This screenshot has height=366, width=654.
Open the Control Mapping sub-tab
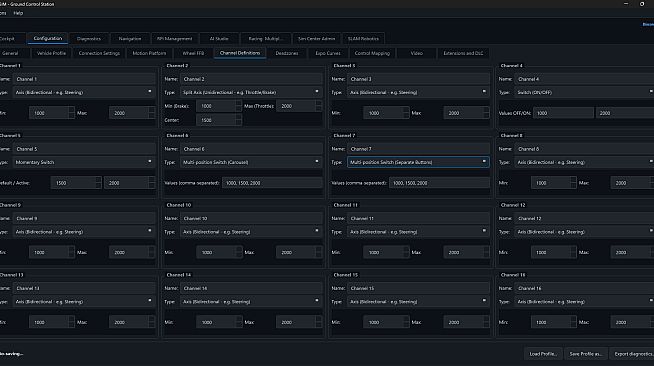pos(372,53)
